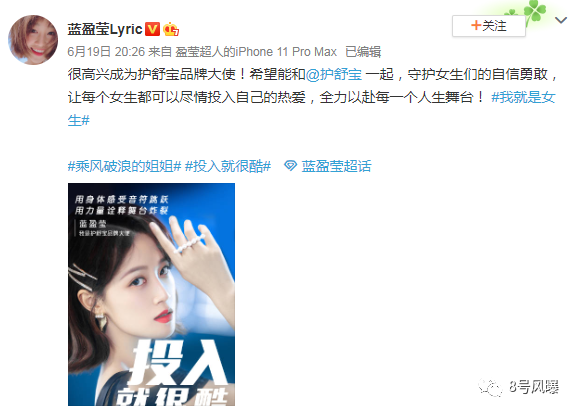Image resolution: width=577 pixels, height=413 pixels.
Task: Click the WeChat logo watermark icon
Action: point(490,387)
